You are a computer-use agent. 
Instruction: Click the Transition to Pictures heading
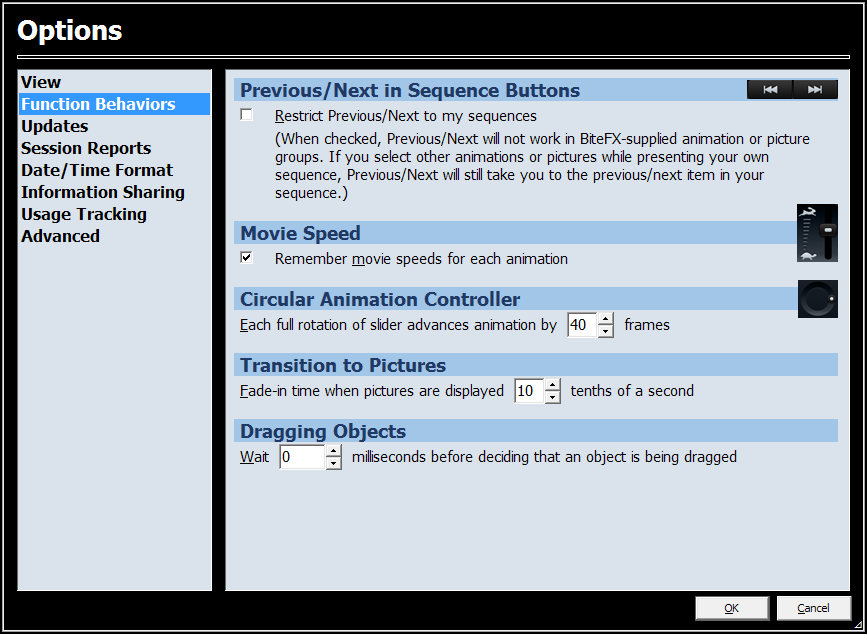[343, 365]
